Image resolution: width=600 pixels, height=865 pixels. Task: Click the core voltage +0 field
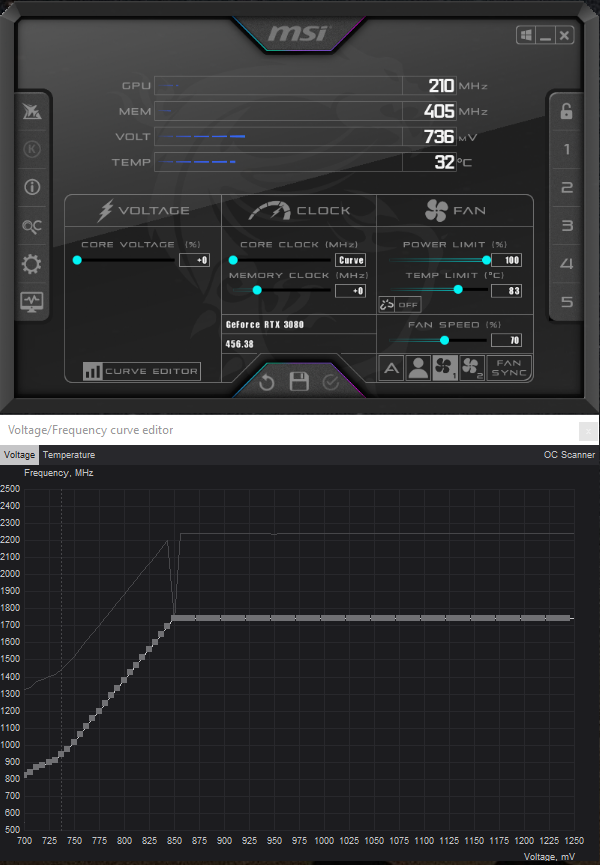tap(194, 260)
